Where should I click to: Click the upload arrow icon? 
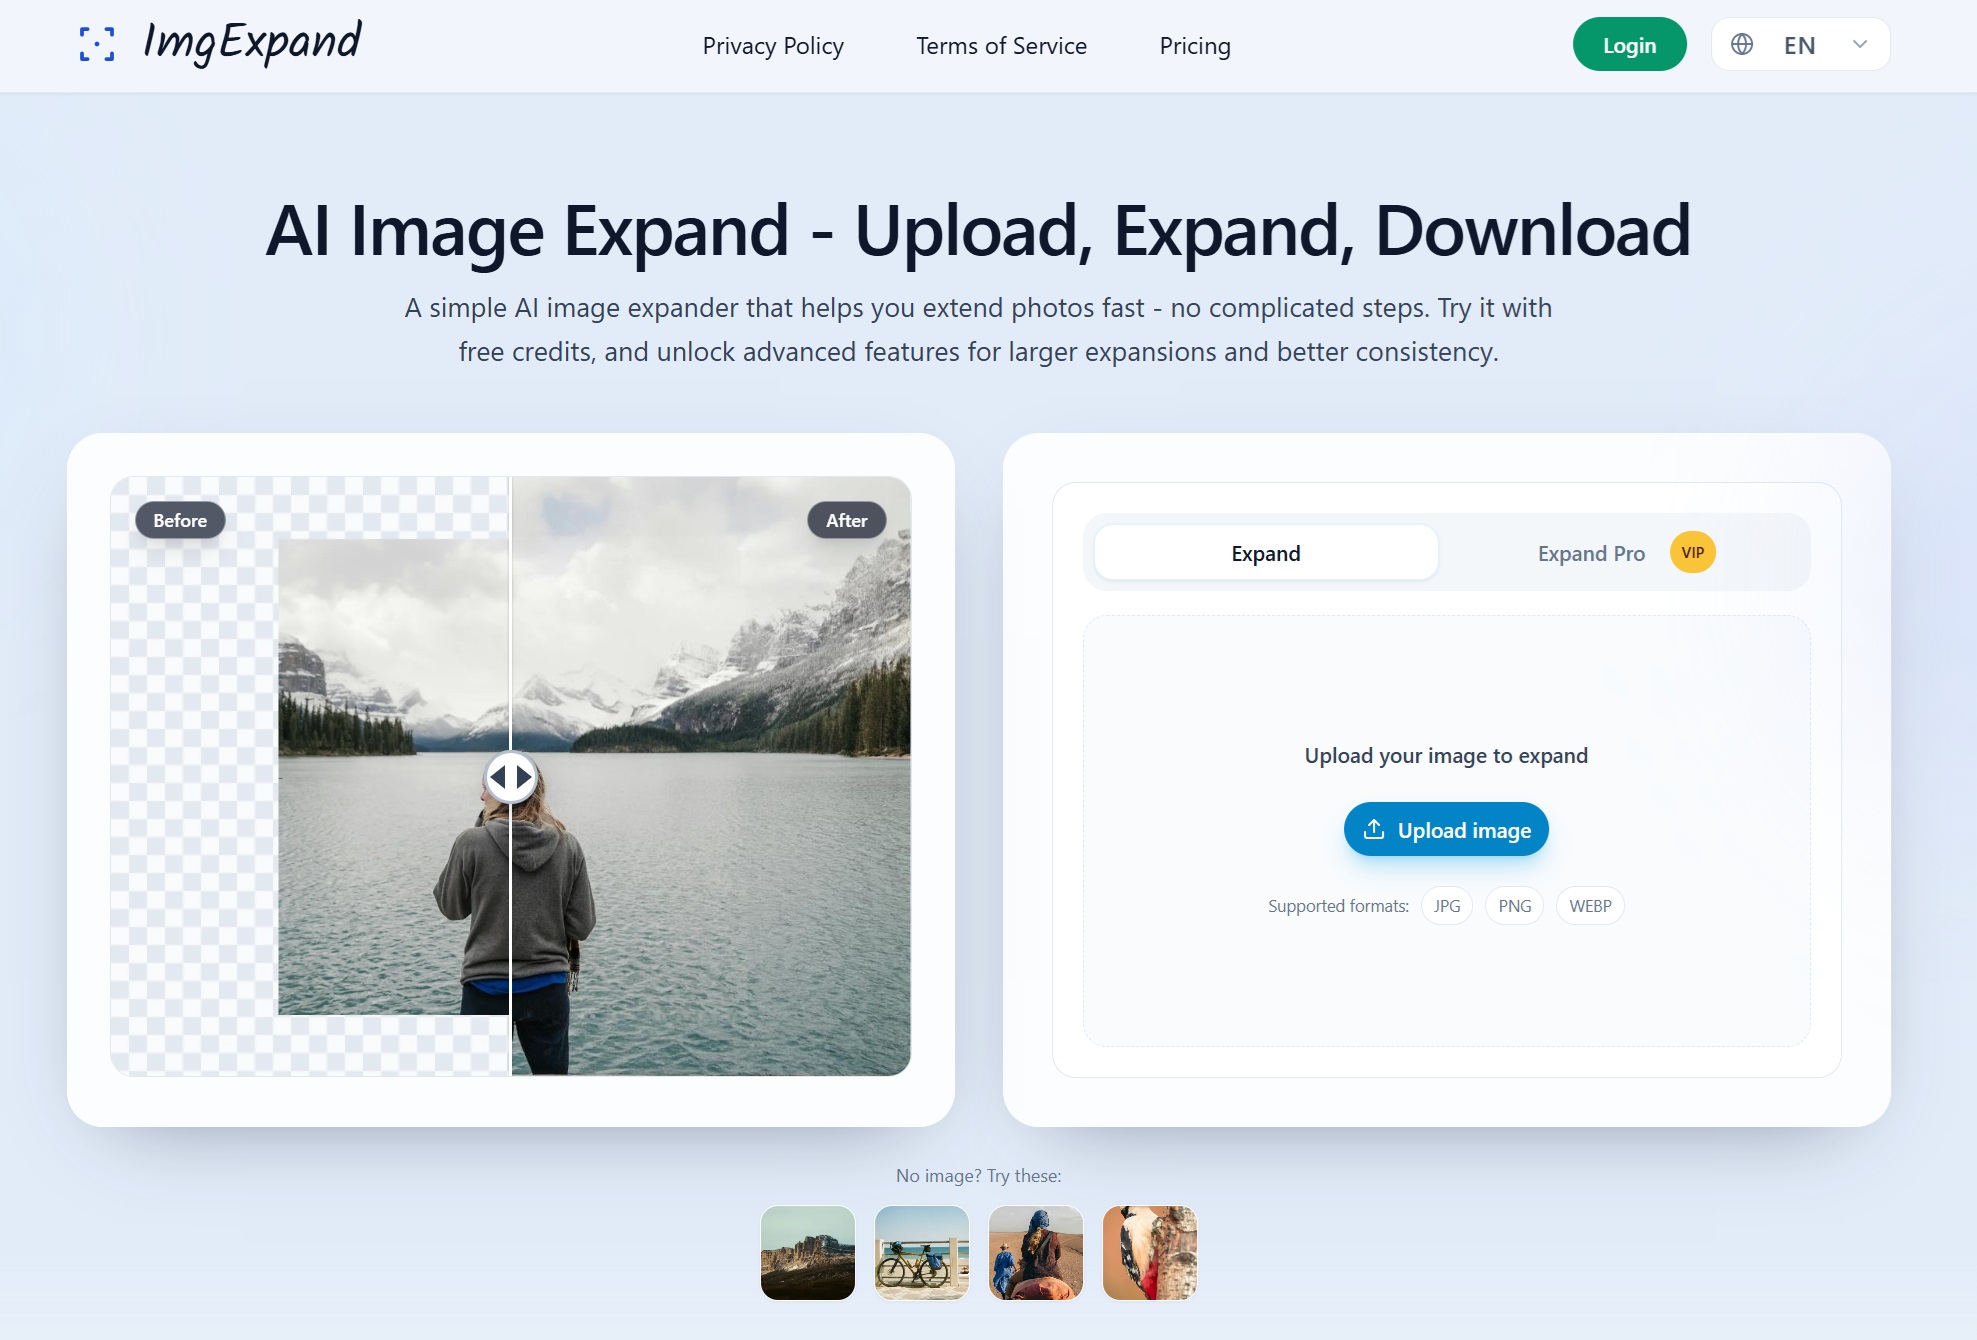click(1374, 830)
